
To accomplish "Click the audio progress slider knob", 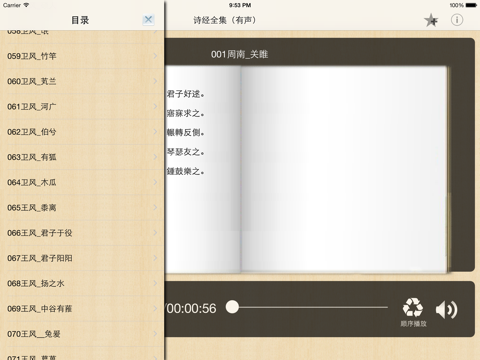I will coord(232,307).
